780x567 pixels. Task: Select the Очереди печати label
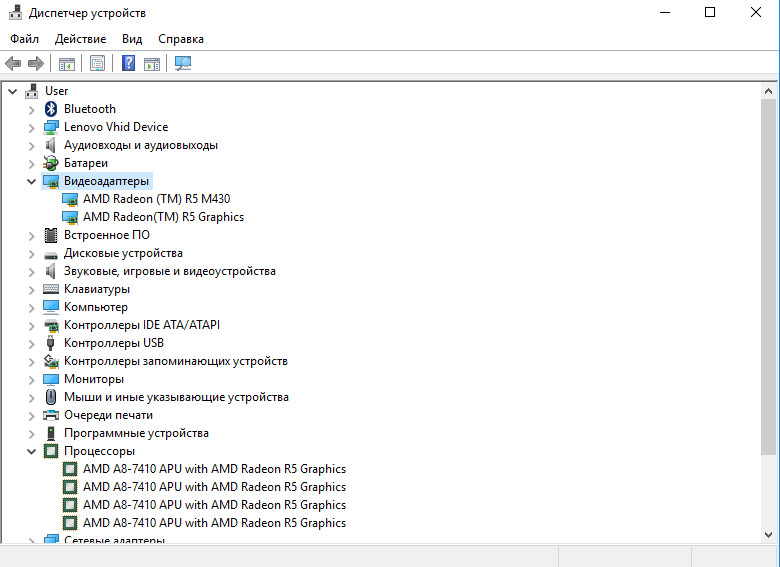108,415
